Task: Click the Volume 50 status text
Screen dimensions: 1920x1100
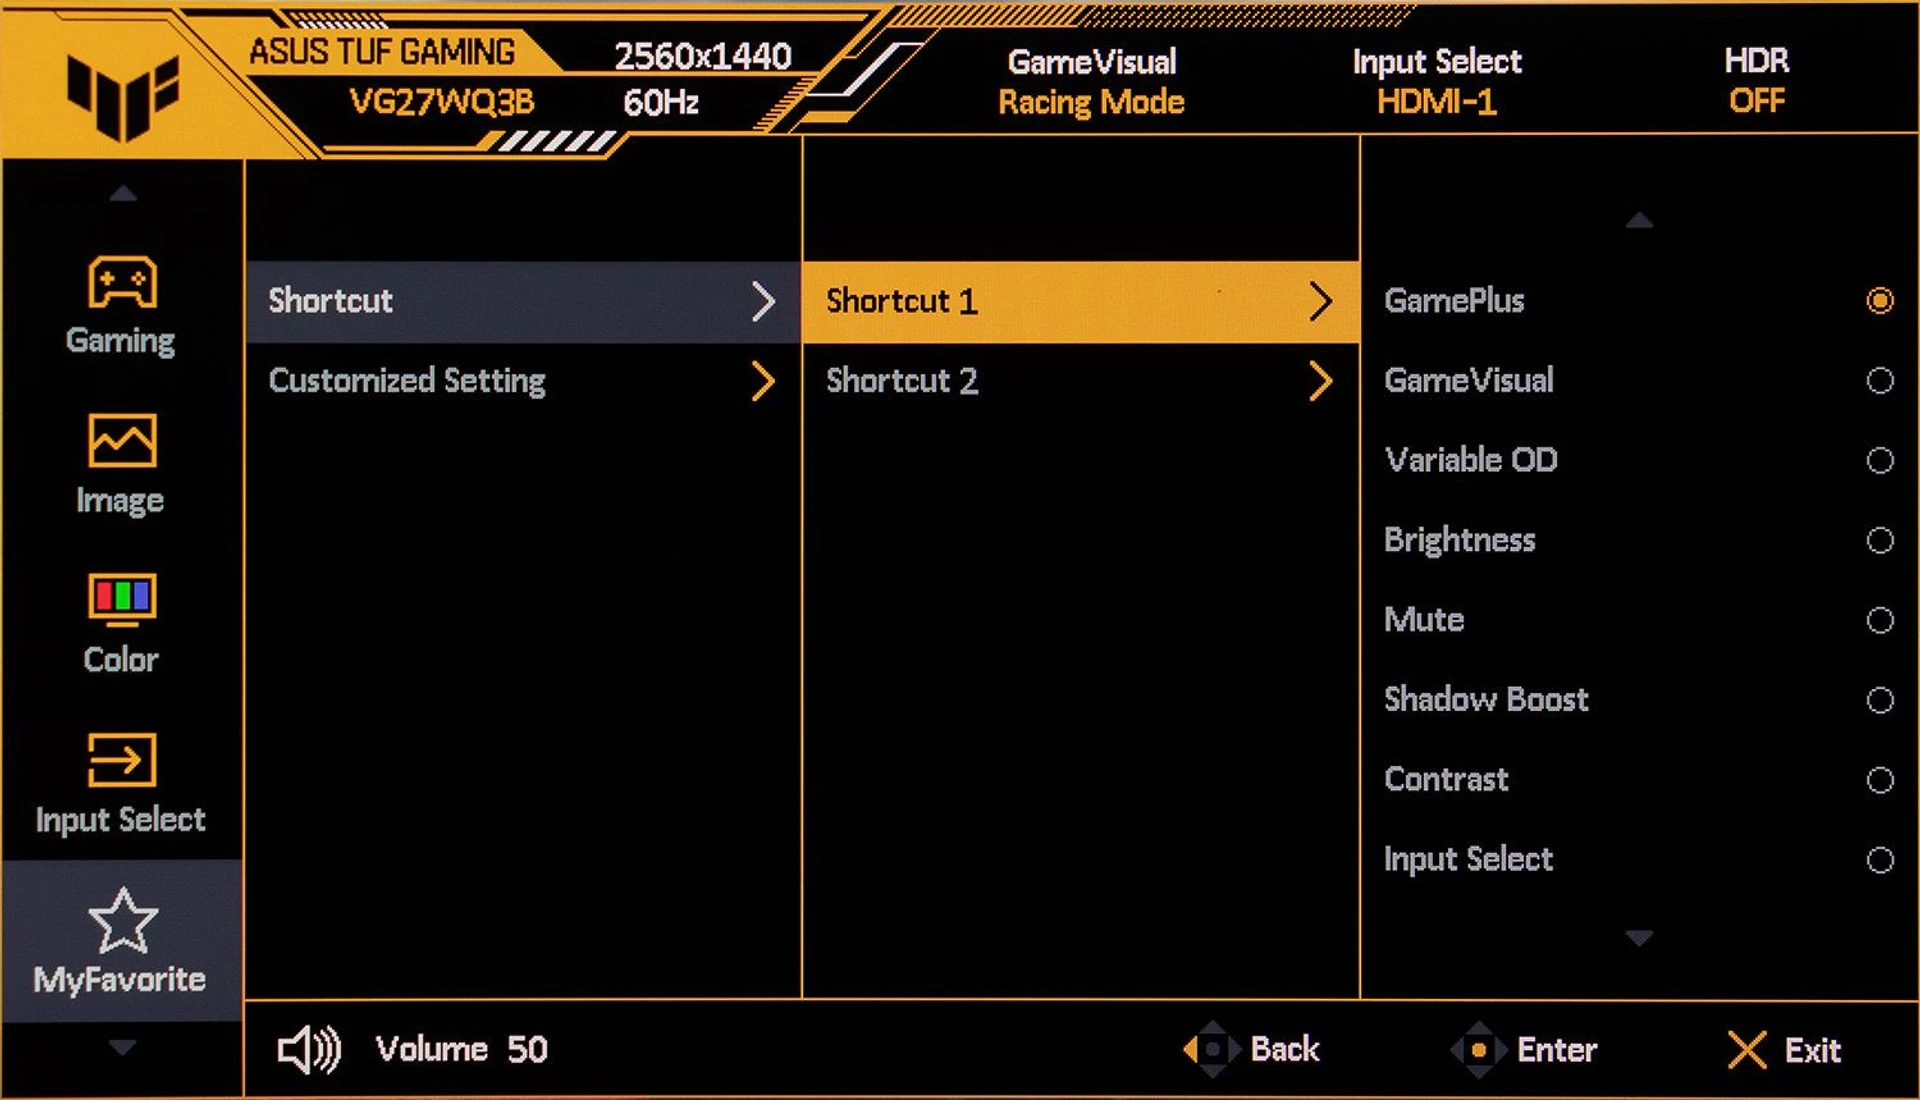Action: click(x=461, y=1049)
